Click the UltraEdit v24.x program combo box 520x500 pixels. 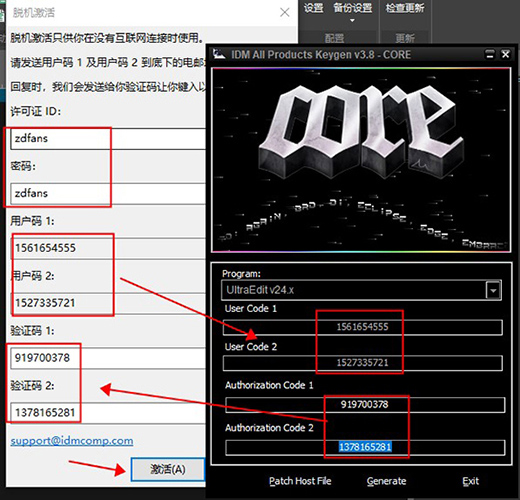[x=361, y=290]
